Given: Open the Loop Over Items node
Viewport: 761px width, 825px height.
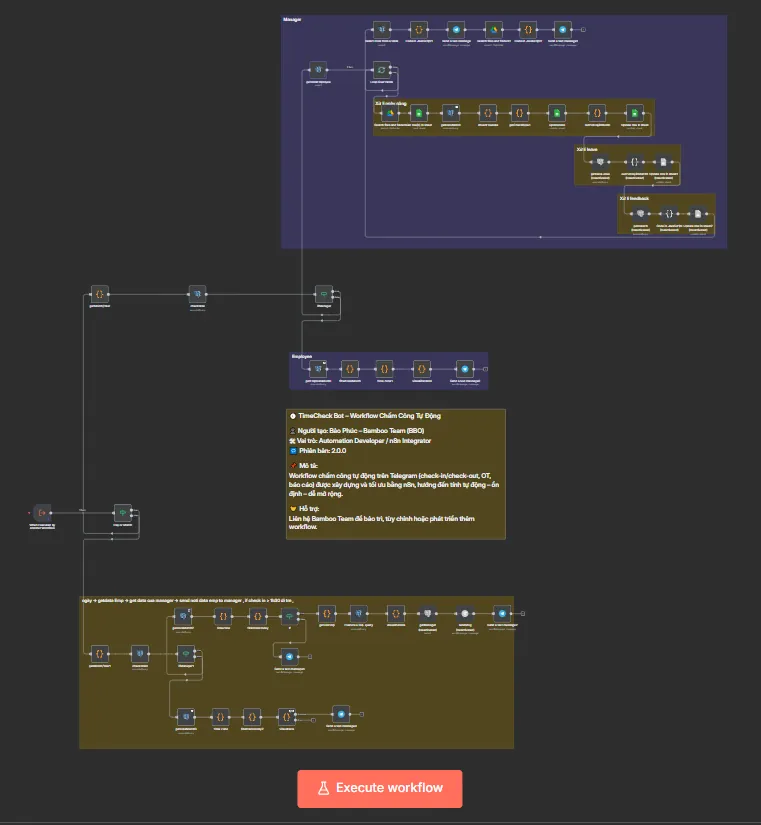Looking at the screenshot, I should (x=381, y=69).
